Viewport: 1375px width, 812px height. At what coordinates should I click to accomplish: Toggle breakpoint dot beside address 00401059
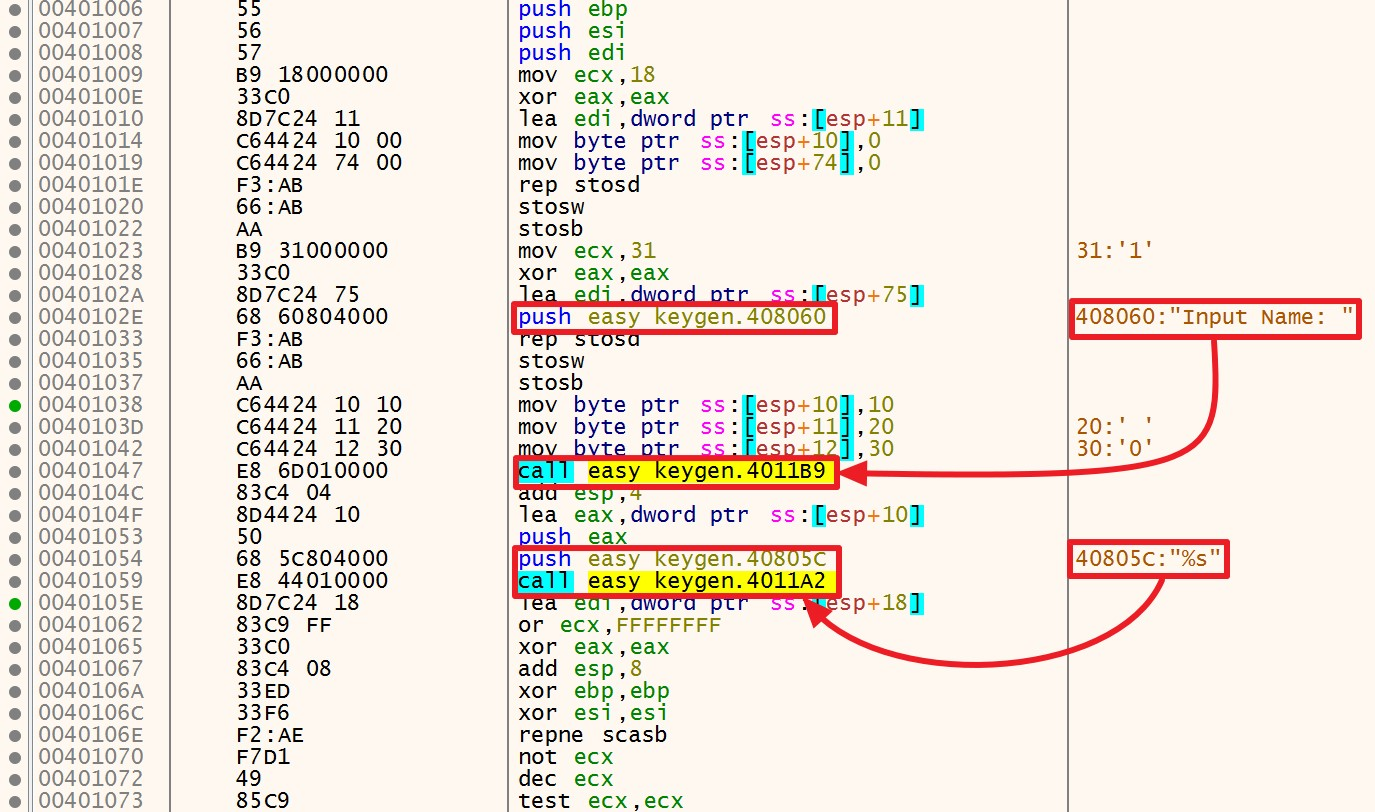[x=14, y=581]
